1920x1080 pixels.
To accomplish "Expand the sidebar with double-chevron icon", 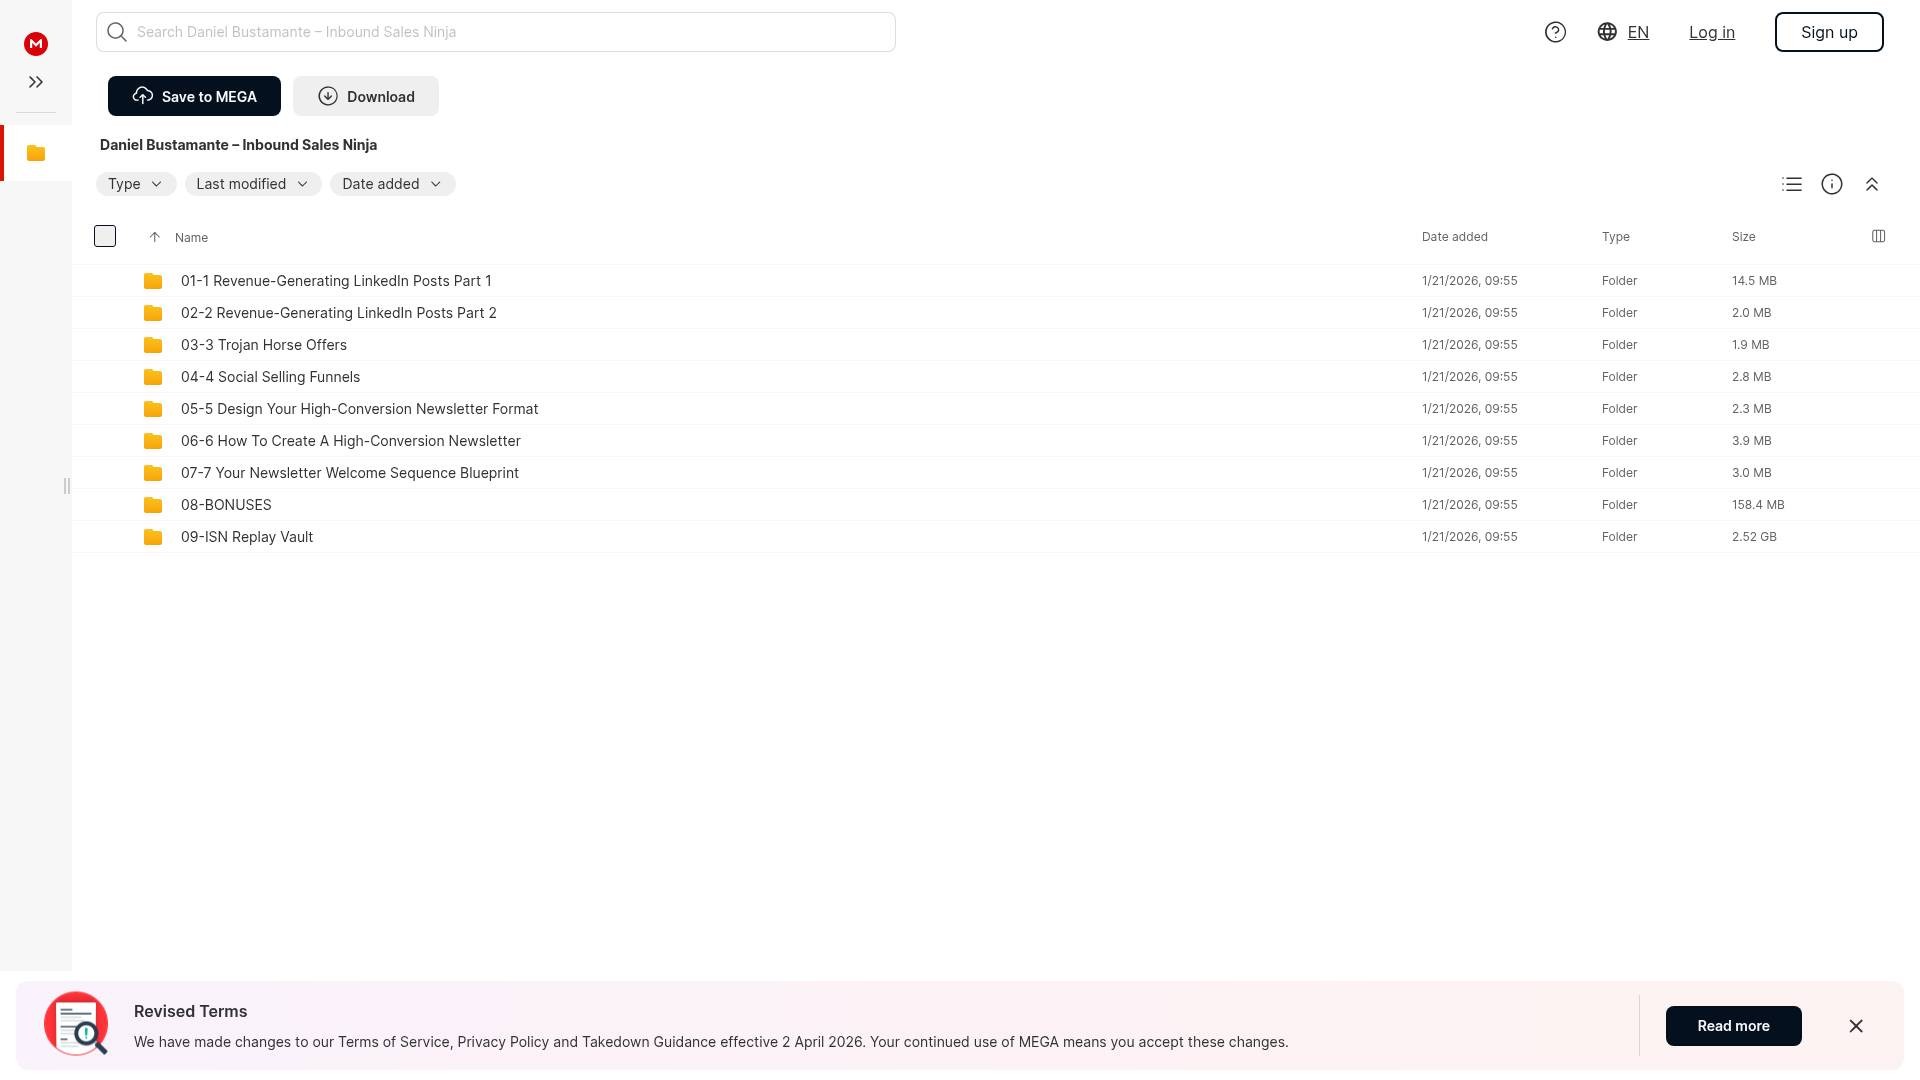I will (x=36, y=82).
